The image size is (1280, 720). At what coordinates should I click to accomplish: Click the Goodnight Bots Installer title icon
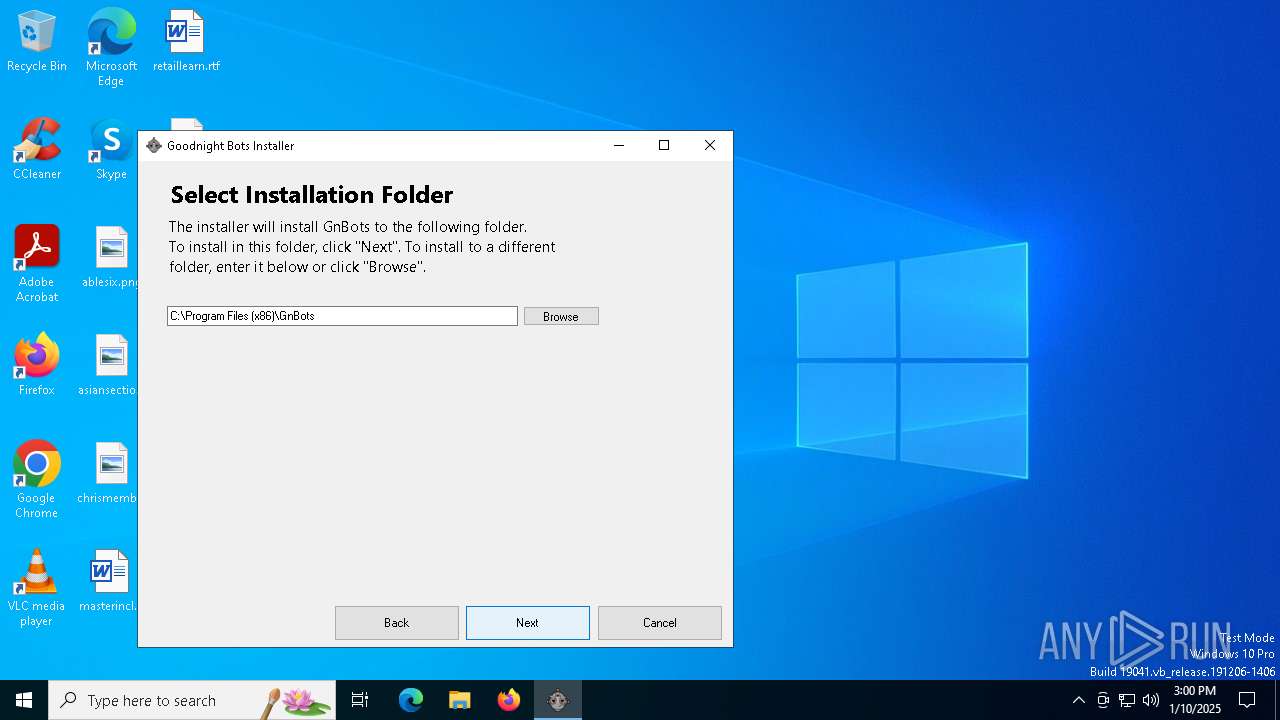click(153, 146)
